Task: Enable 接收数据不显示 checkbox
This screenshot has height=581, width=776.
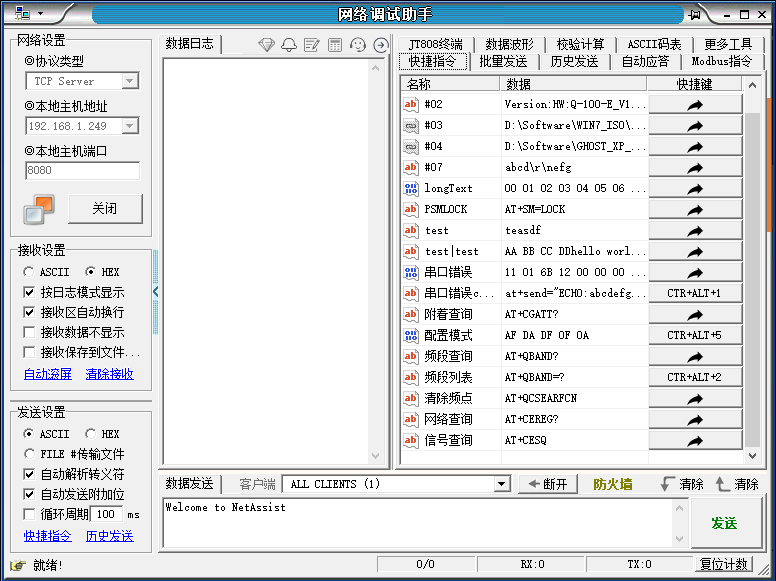Action: click(29, 332)
